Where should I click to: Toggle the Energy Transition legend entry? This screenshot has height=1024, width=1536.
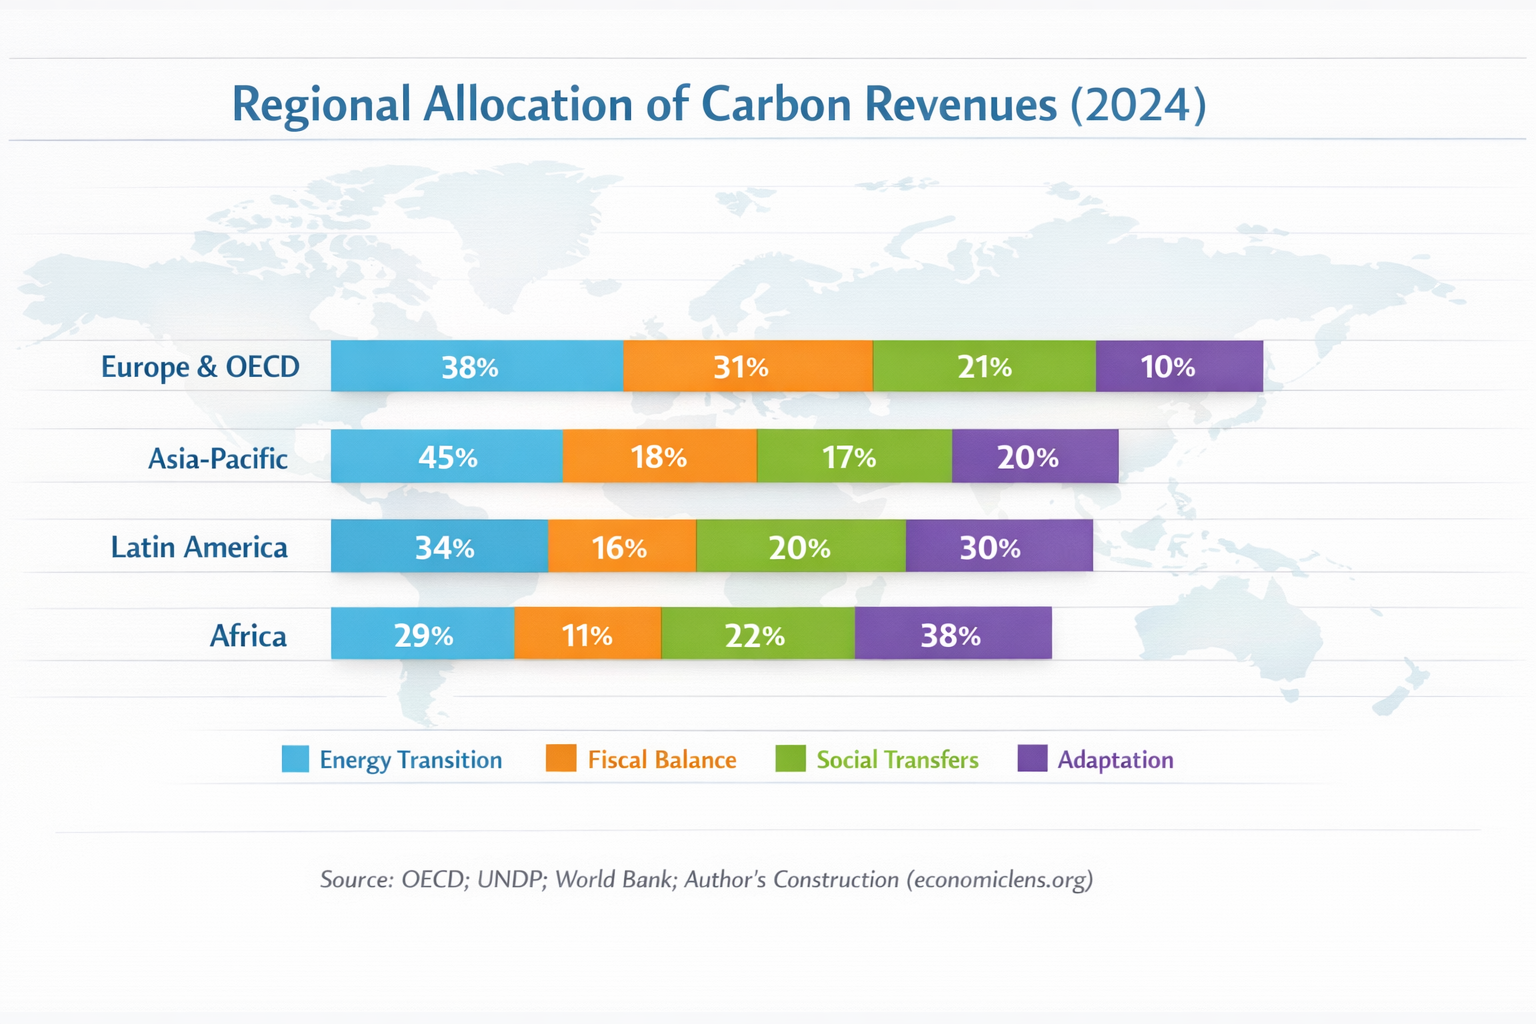(x=410, y=759)
